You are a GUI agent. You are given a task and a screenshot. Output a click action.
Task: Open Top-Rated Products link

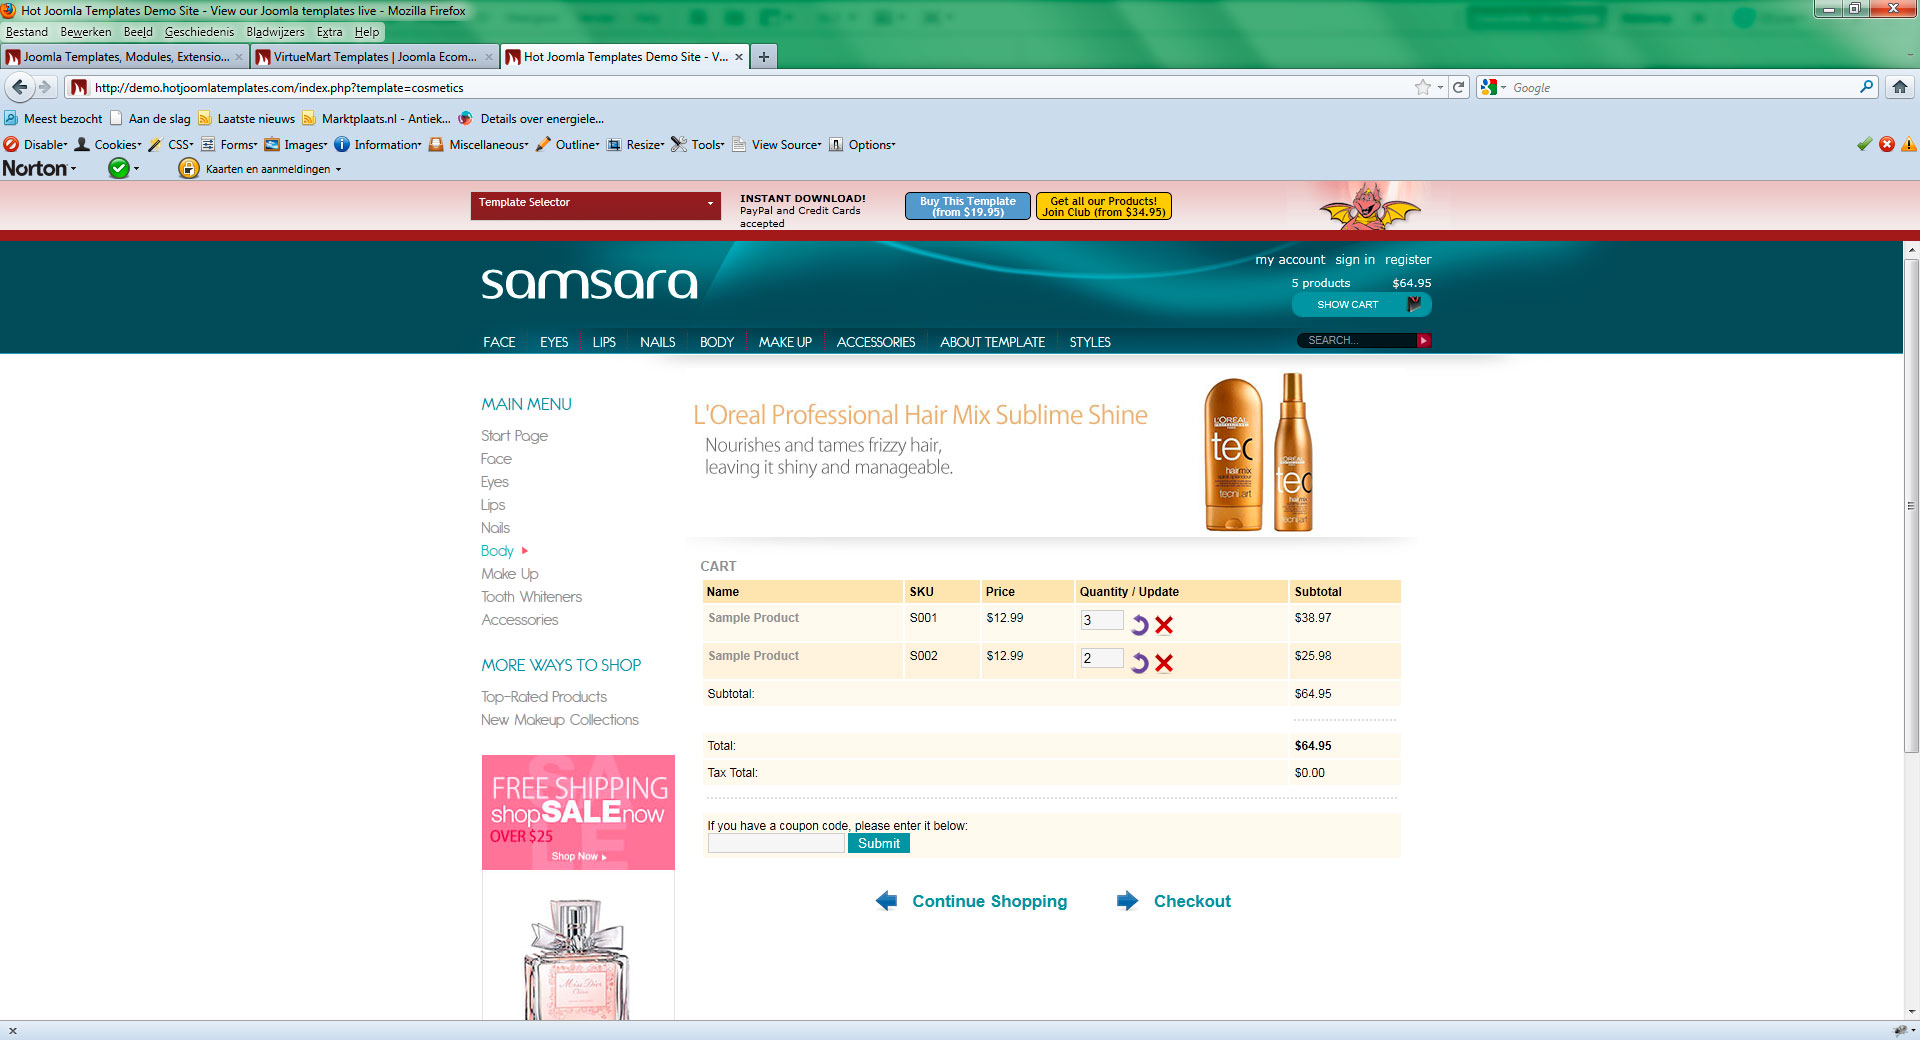544,697
